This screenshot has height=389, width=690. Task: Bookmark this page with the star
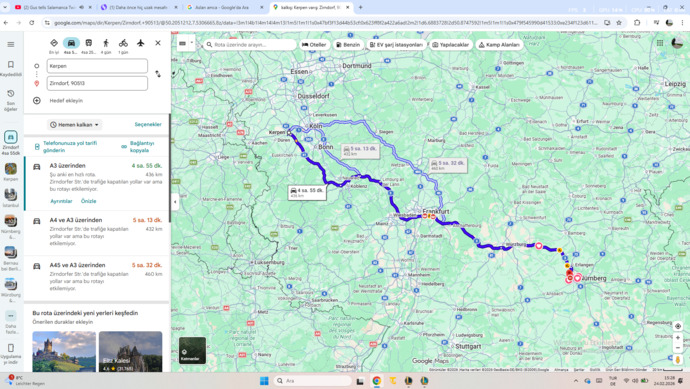(619, 22)
